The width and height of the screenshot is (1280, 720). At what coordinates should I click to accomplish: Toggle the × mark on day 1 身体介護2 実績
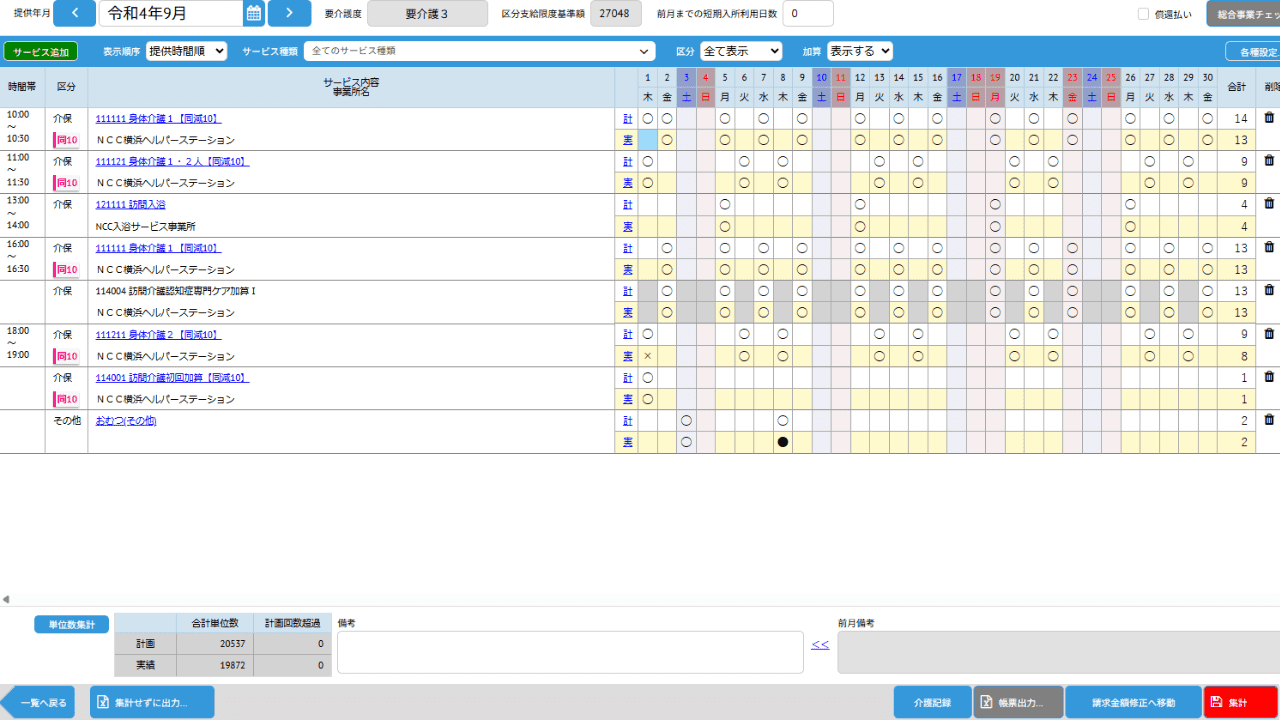coord(647,356)
